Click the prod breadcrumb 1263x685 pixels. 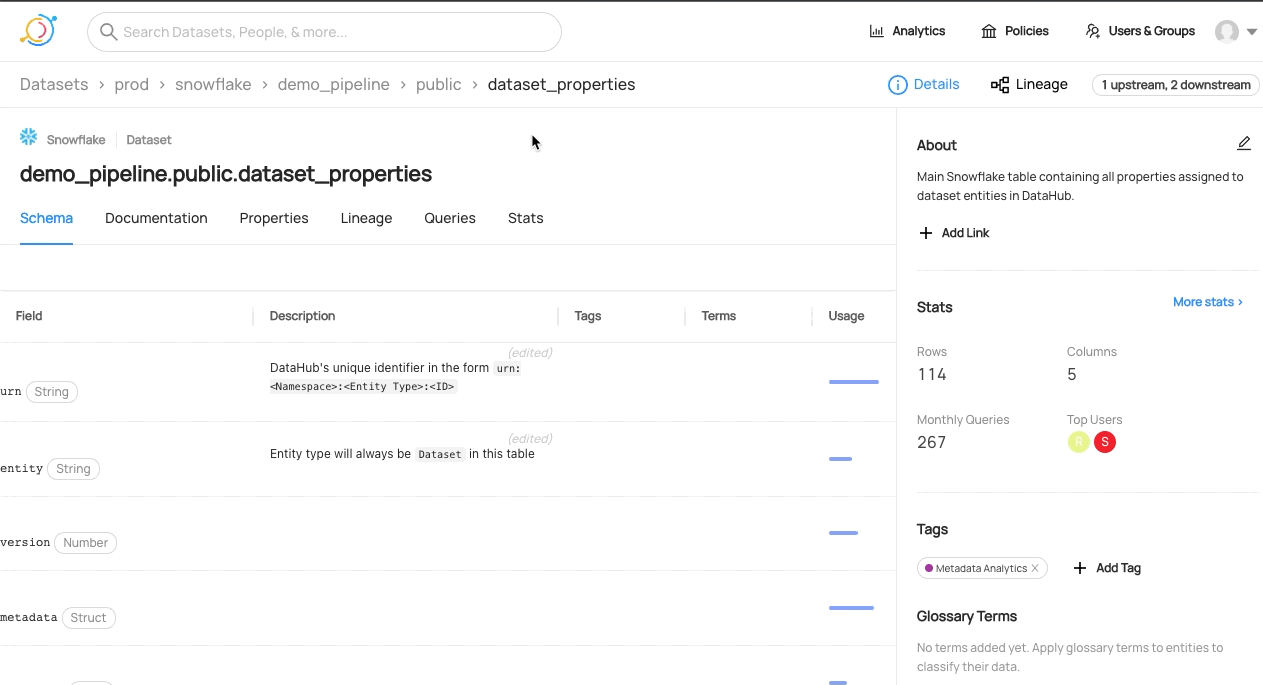tap(132, 85)
